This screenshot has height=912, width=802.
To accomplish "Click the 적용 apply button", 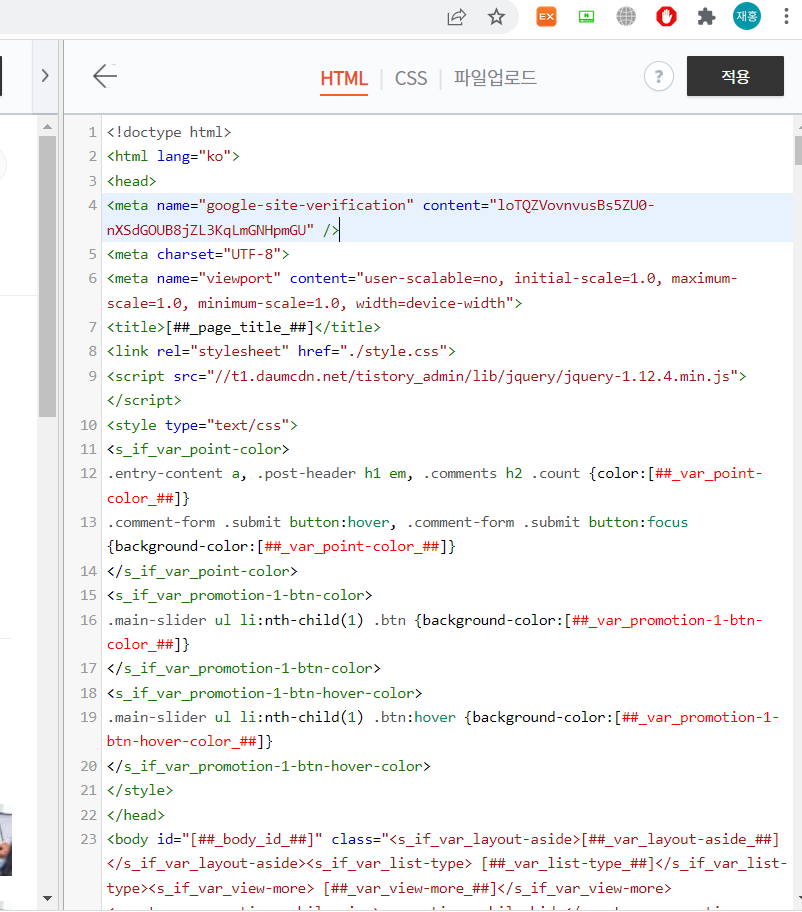I will (735, 76).
